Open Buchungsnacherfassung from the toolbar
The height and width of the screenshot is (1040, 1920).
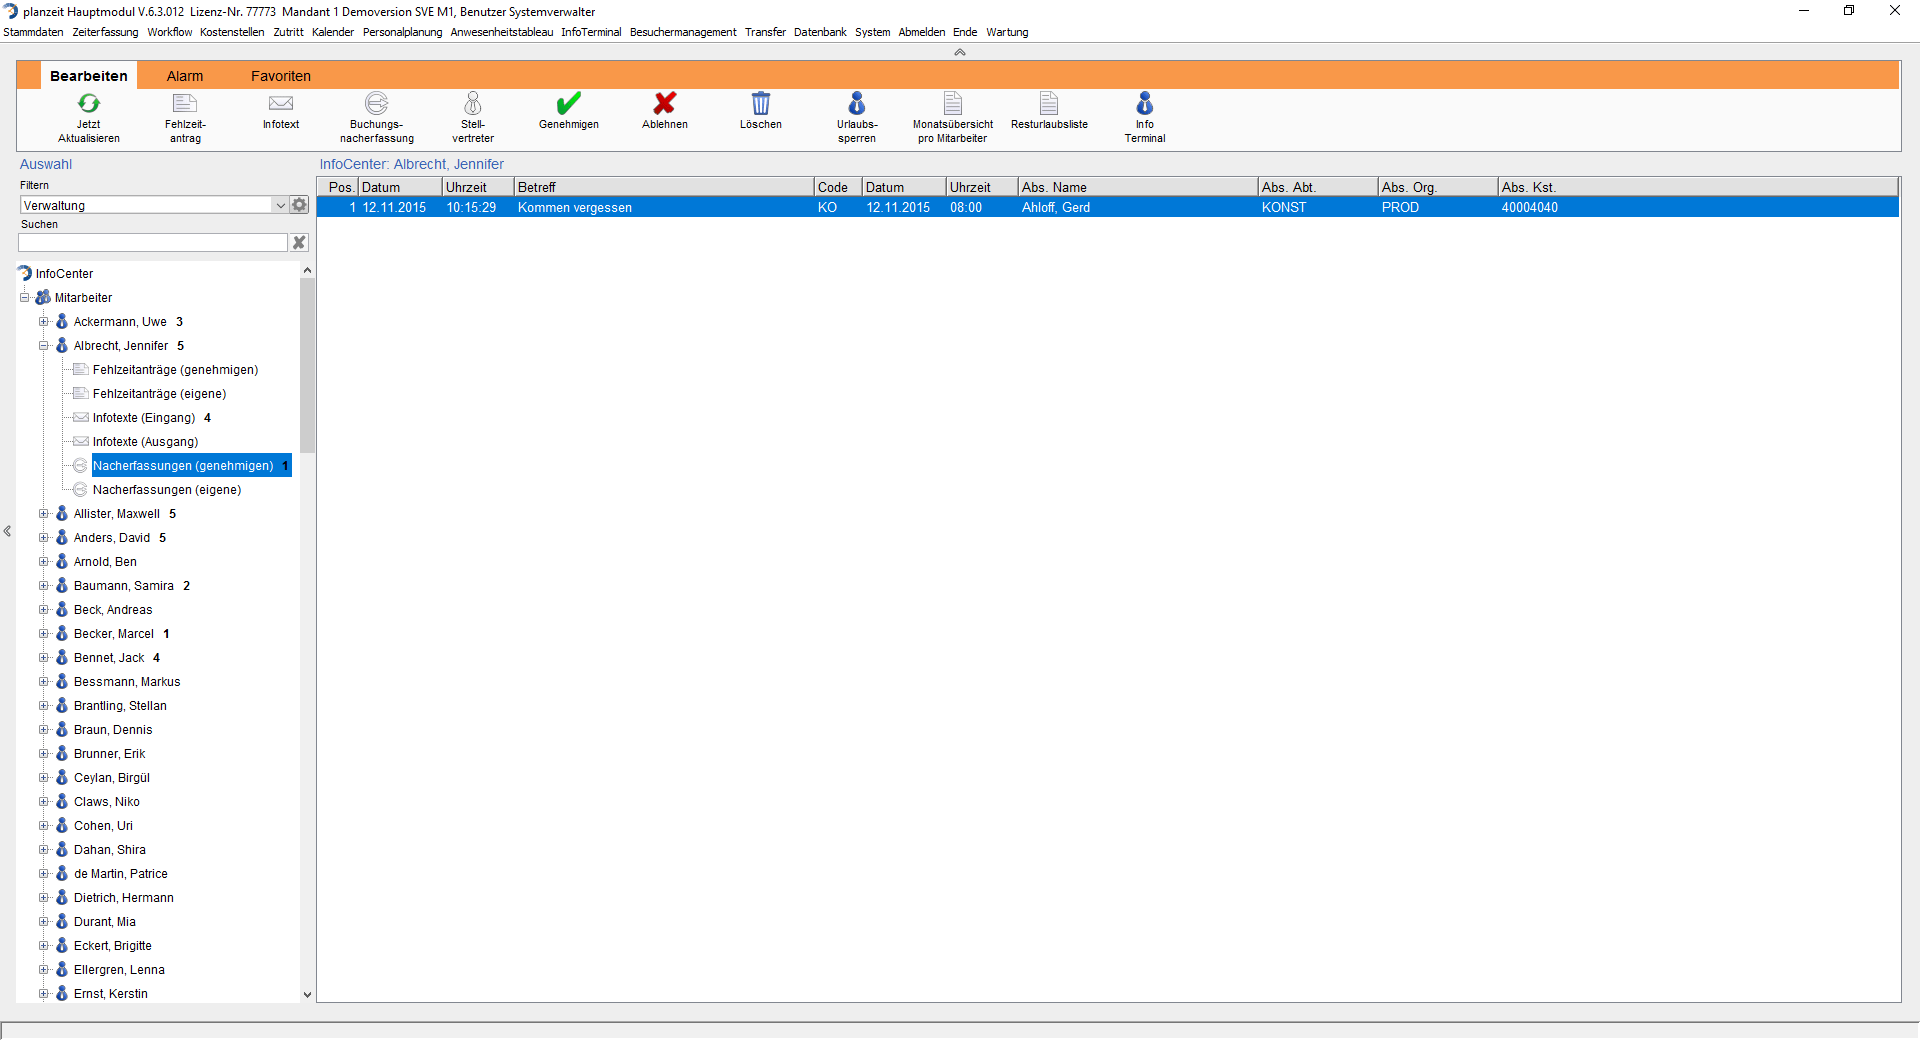pos(376,104)
